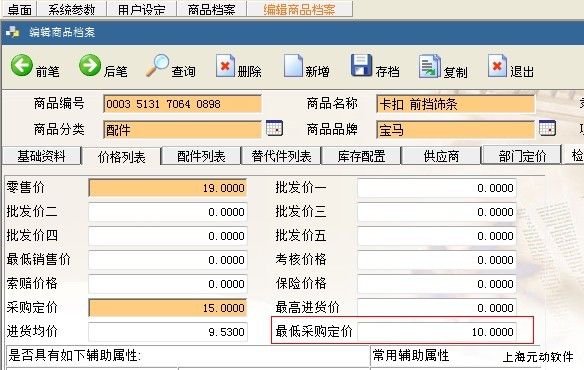Open the 价格列表 tab
The height and width of the screenshot is (370, 584).
tap(121, 156)
